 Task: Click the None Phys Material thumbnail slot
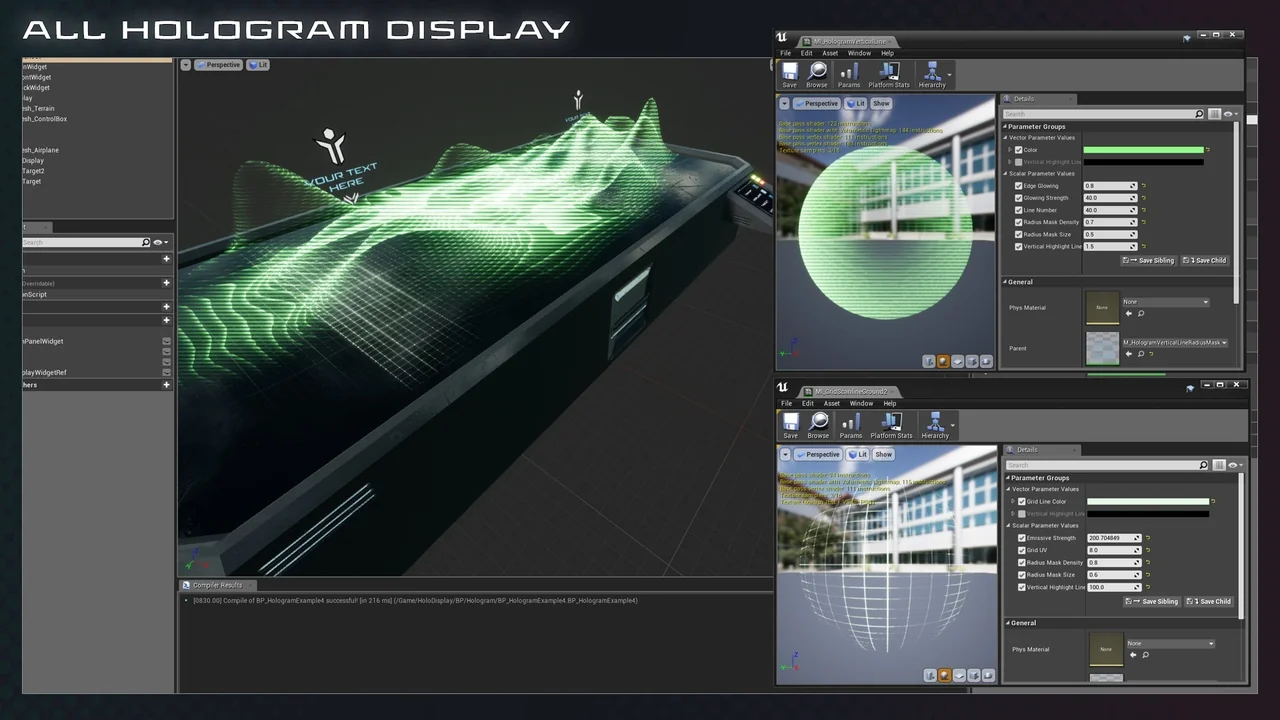[1102, 307]
